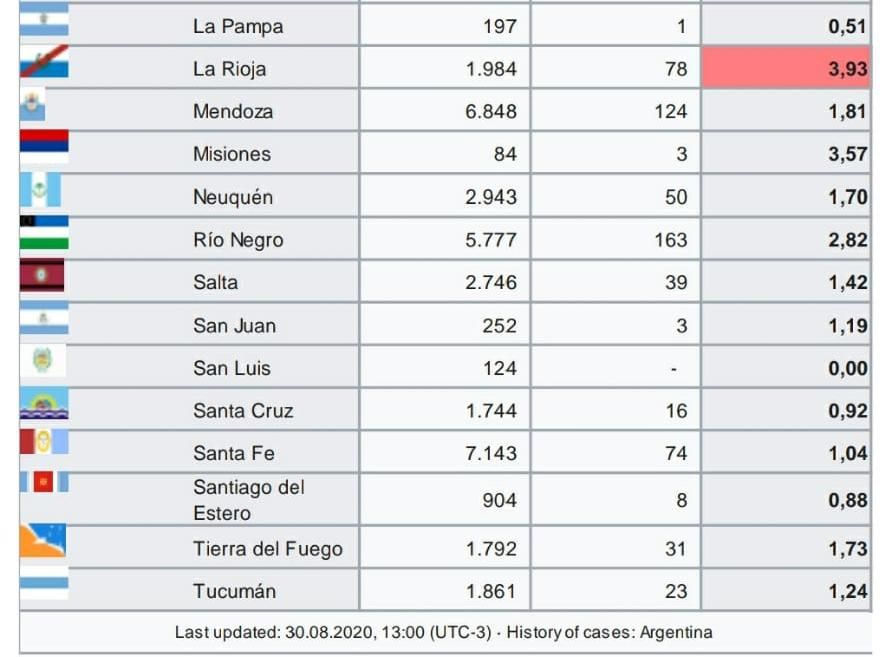
Task: Open the Tucumán province link
Action: (234, 591)
